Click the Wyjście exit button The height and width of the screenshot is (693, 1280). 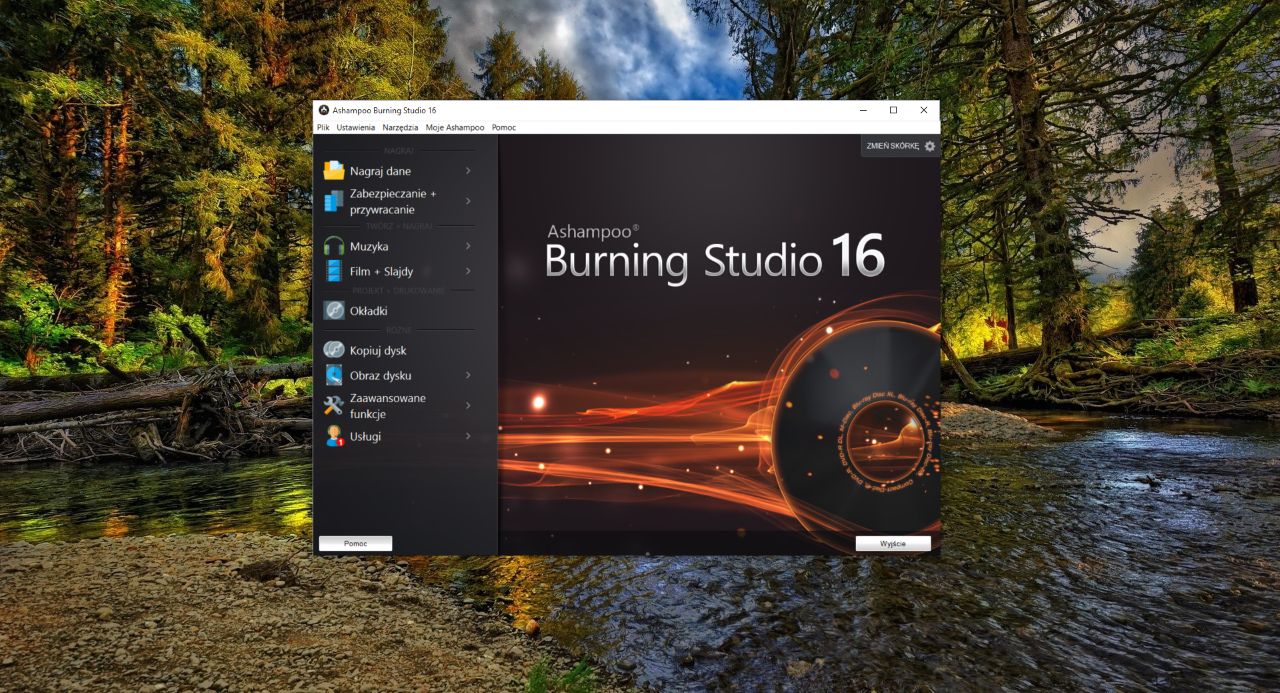pyautogui.click(x=893, y=543)
